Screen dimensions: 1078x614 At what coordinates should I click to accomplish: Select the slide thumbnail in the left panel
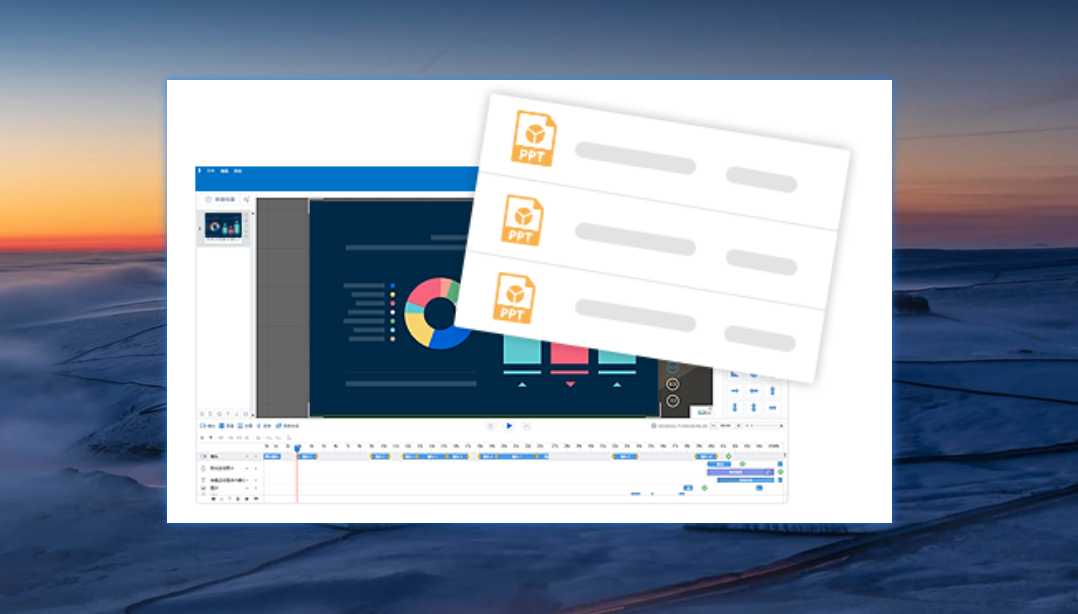pos(223,227)
